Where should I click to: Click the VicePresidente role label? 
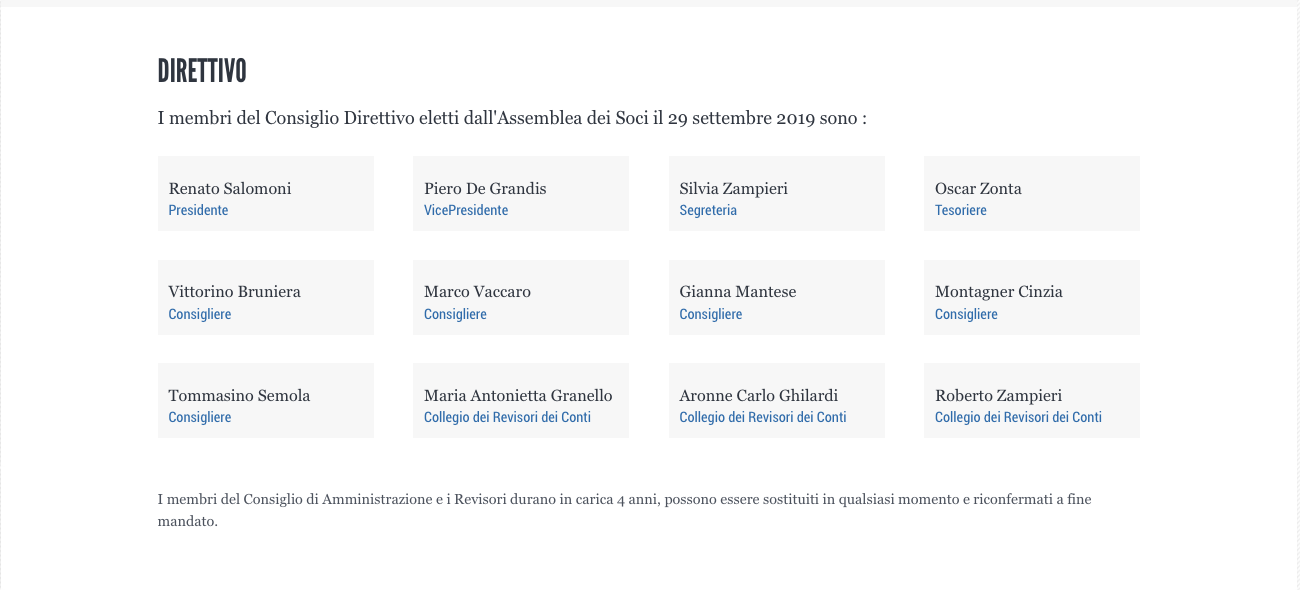coord(466,210)
